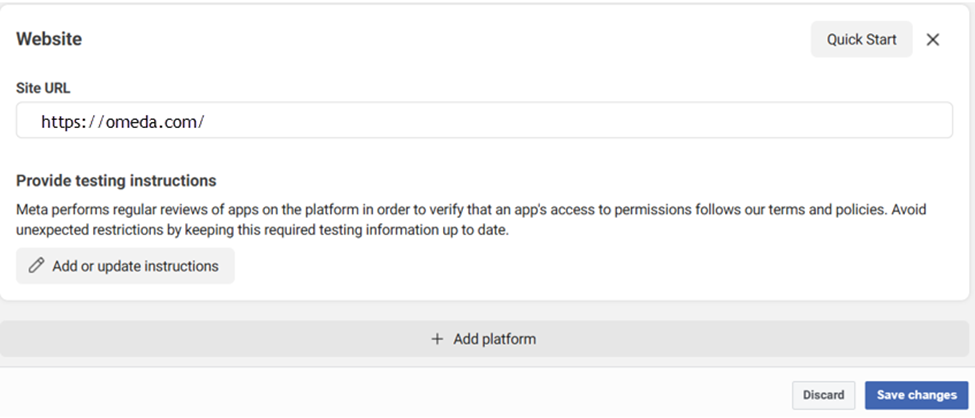Click the Website section heading

pos(49,40)
